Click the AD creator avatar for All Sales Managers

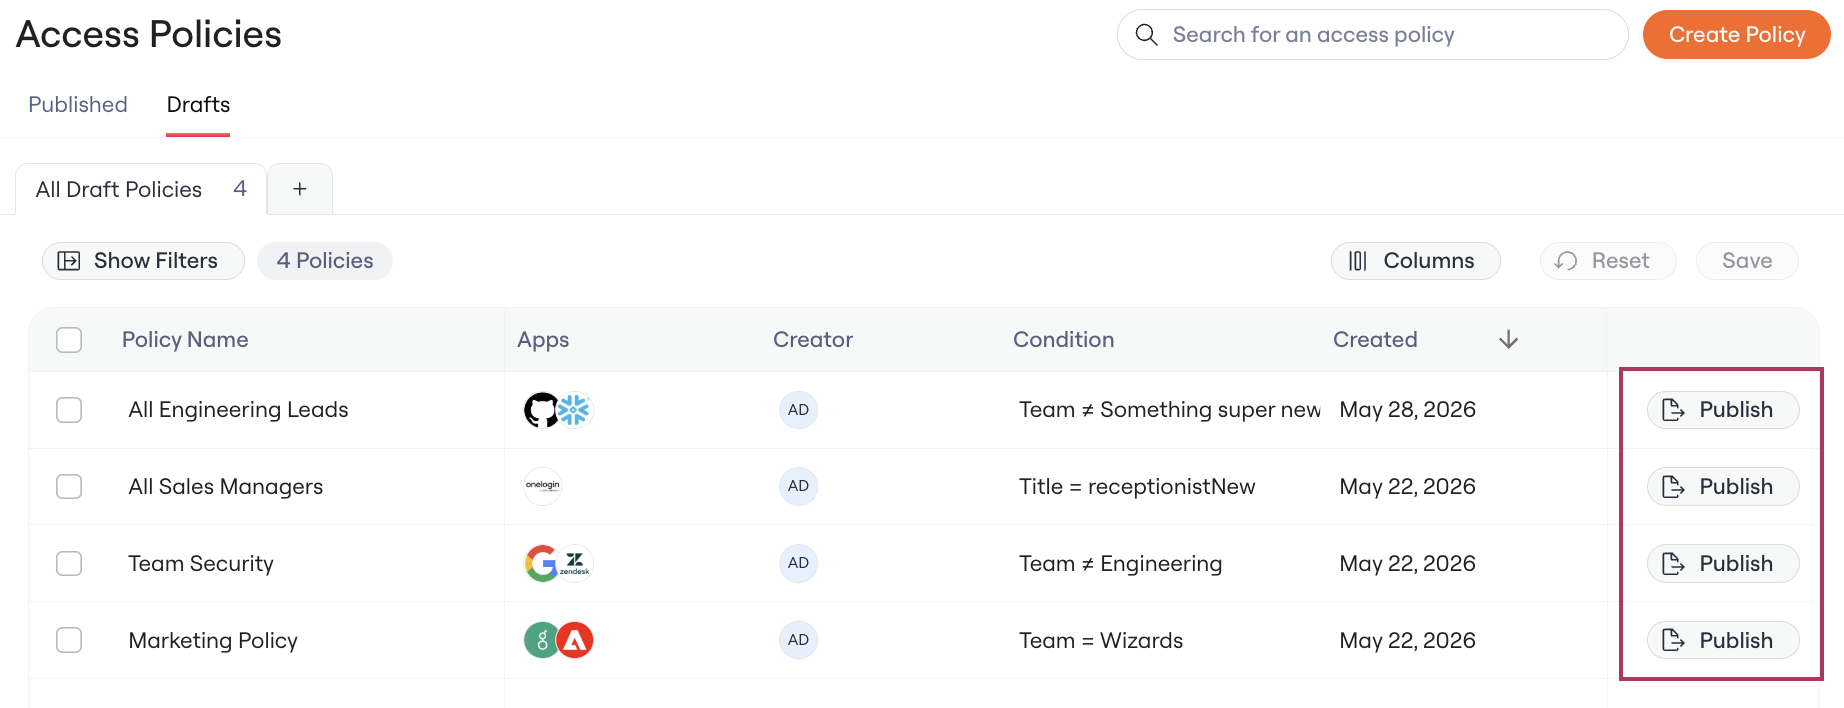click(x=798, y=486)
